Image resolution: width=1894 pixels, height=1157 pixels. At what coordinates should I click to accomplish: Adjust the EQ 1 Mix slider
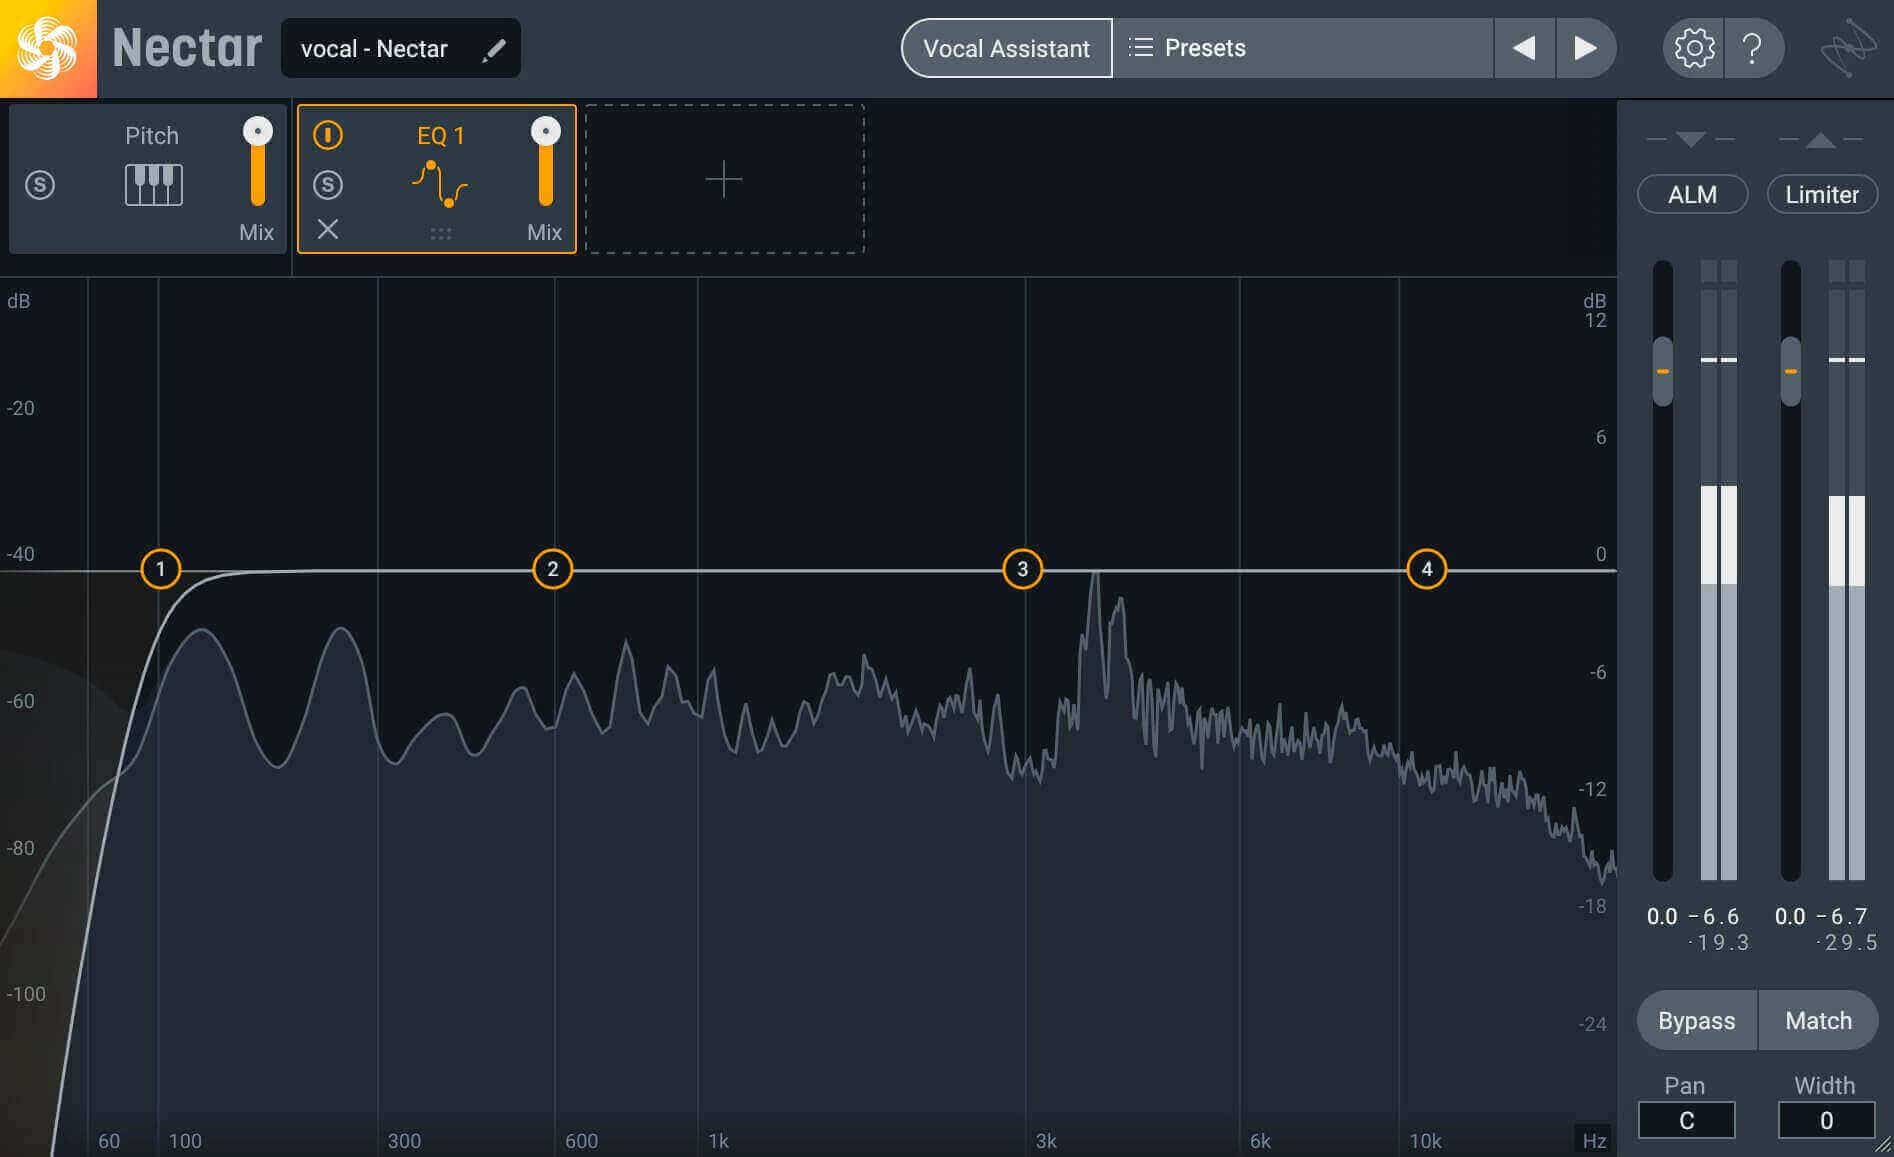pos(546,162)
